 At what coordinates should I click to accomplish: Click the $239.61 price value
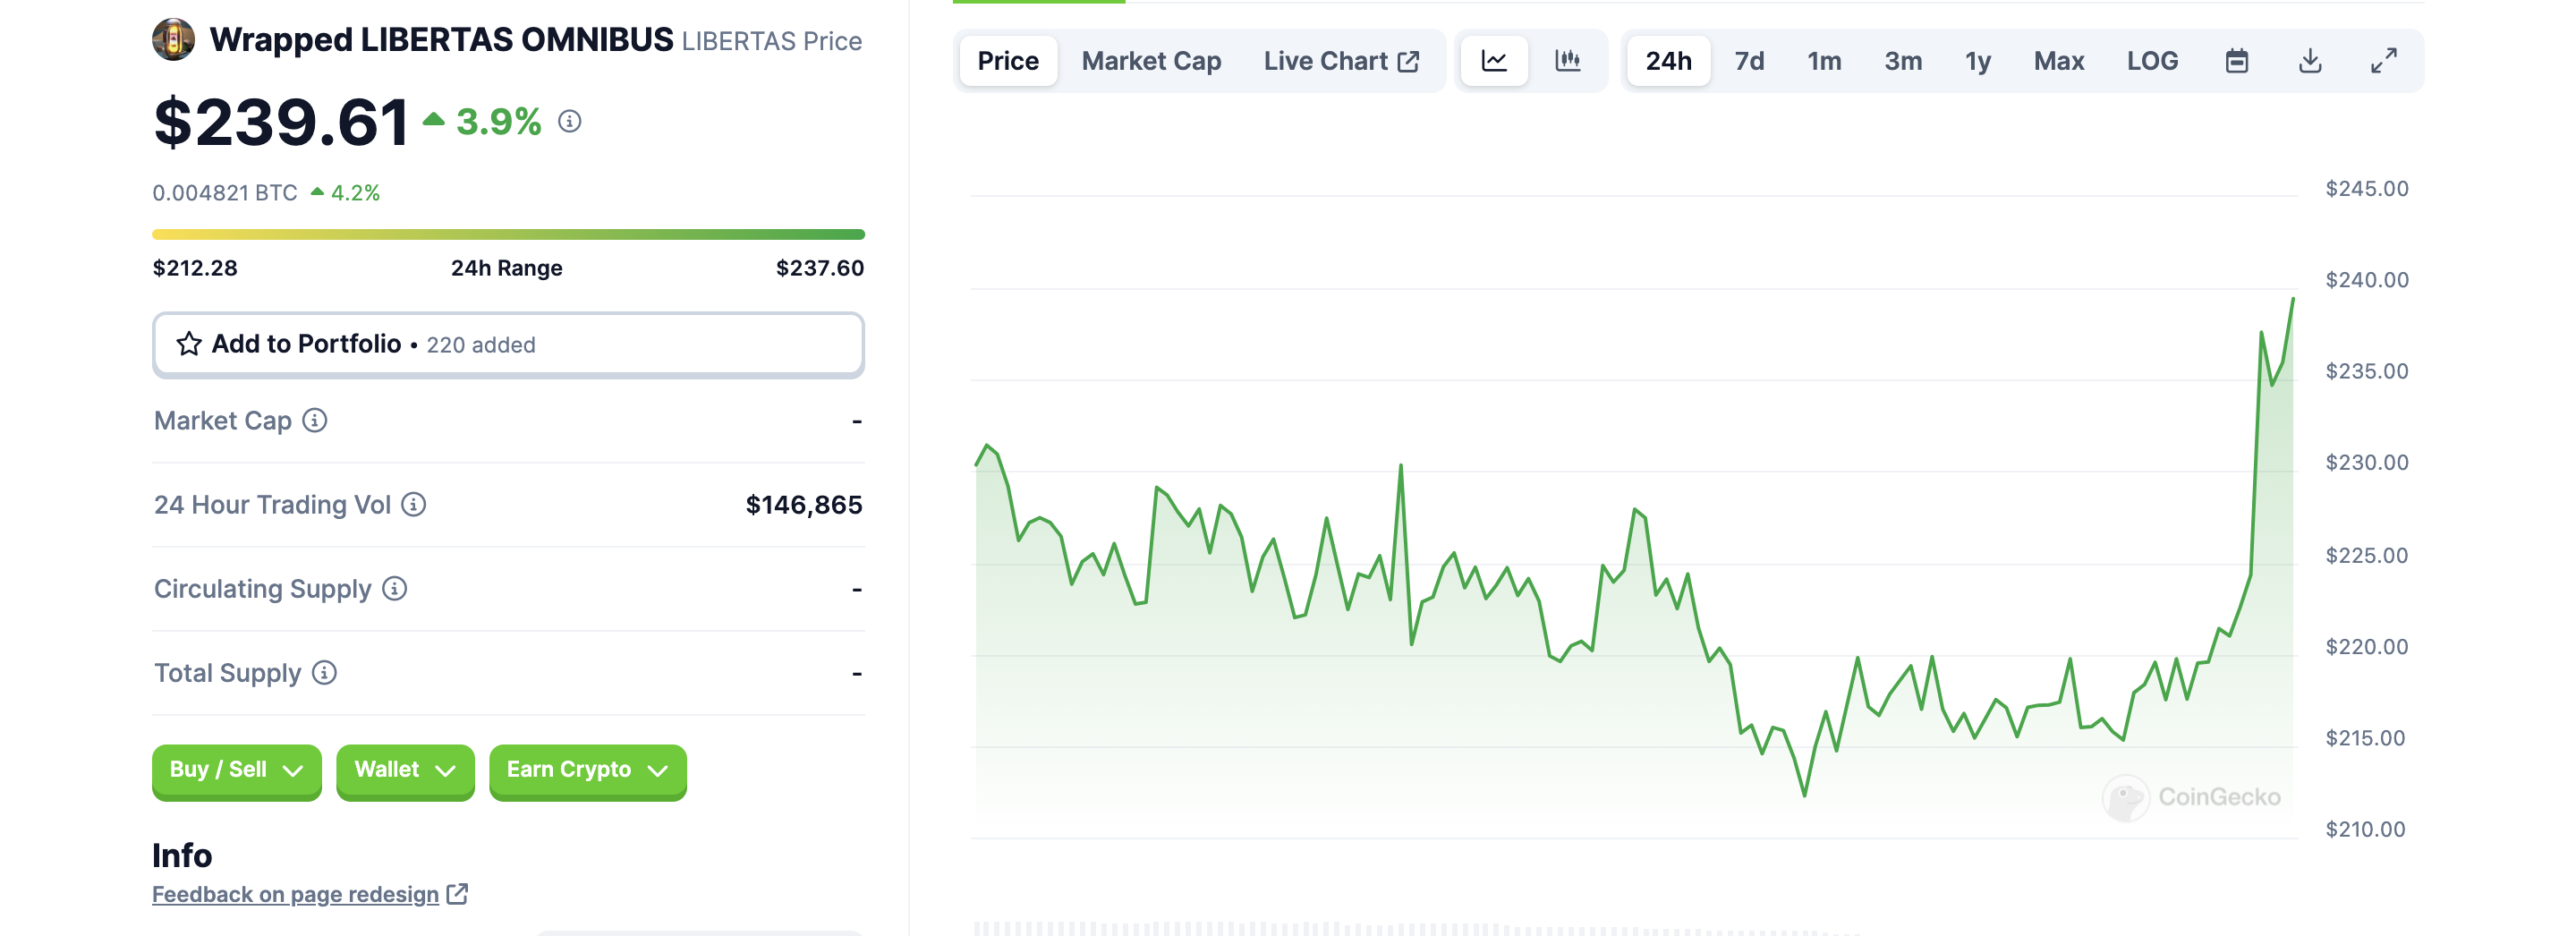click(x=280, y=122)
